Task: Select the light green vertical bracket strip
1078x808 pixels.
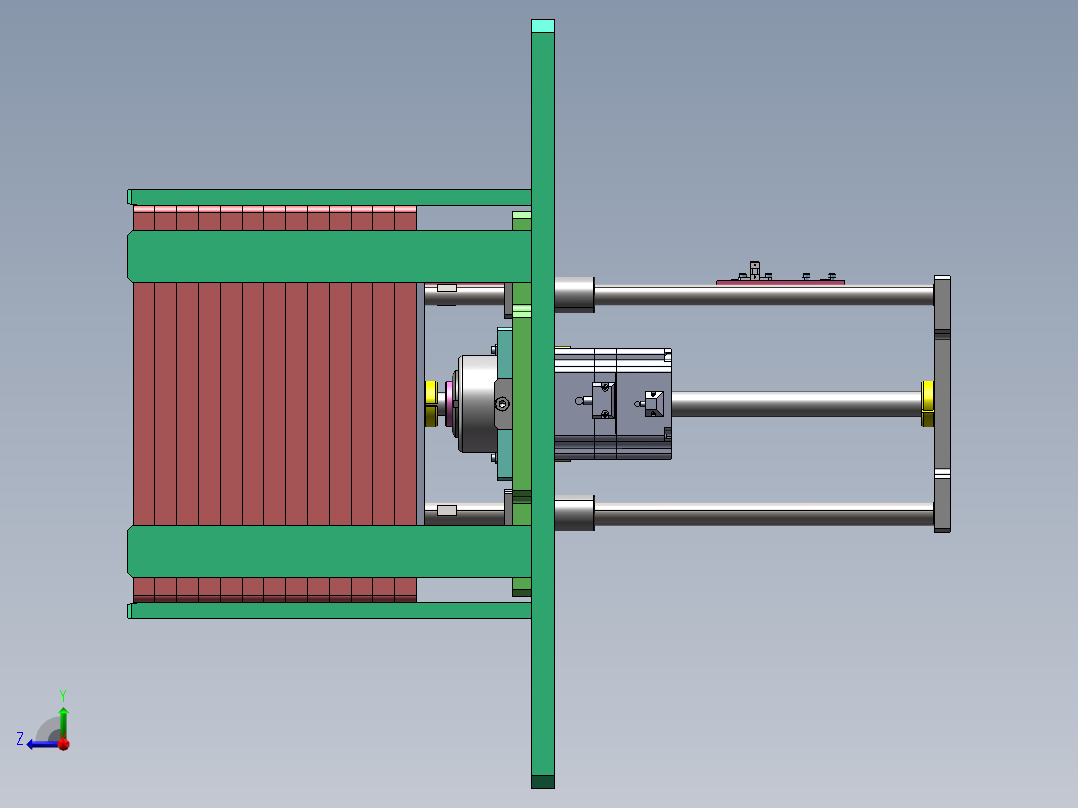Action: [x=522, y=404]
